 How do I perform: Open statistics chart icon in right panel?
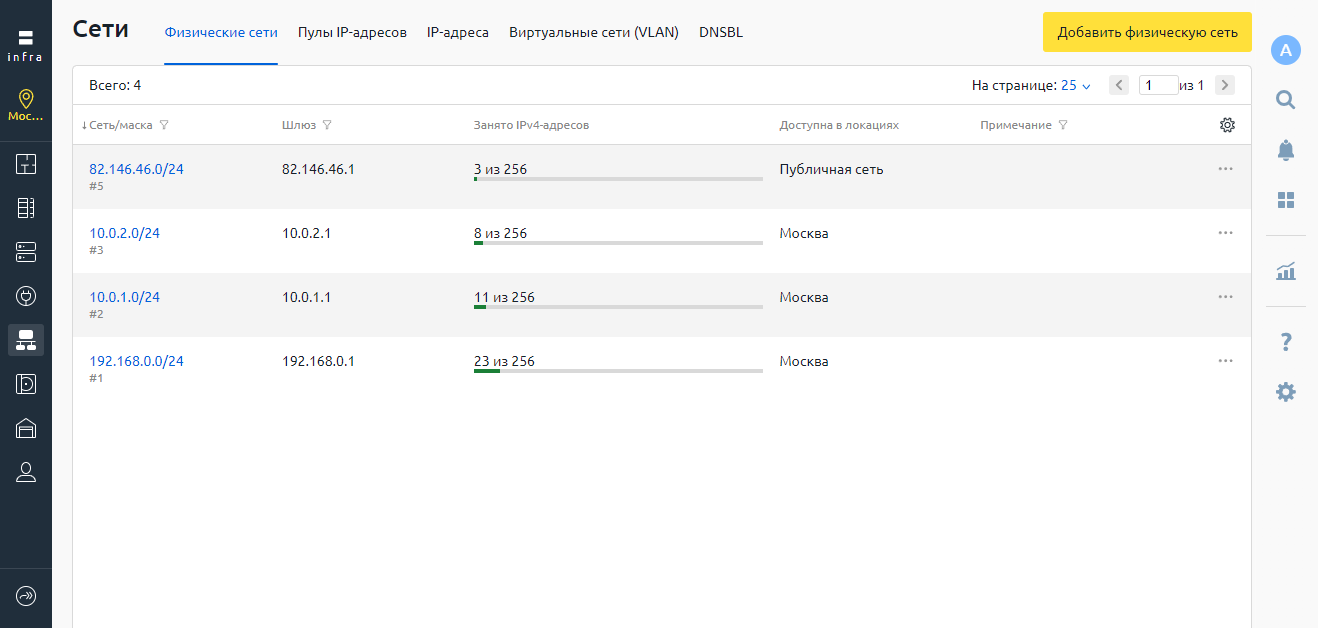pos(1286,271)
